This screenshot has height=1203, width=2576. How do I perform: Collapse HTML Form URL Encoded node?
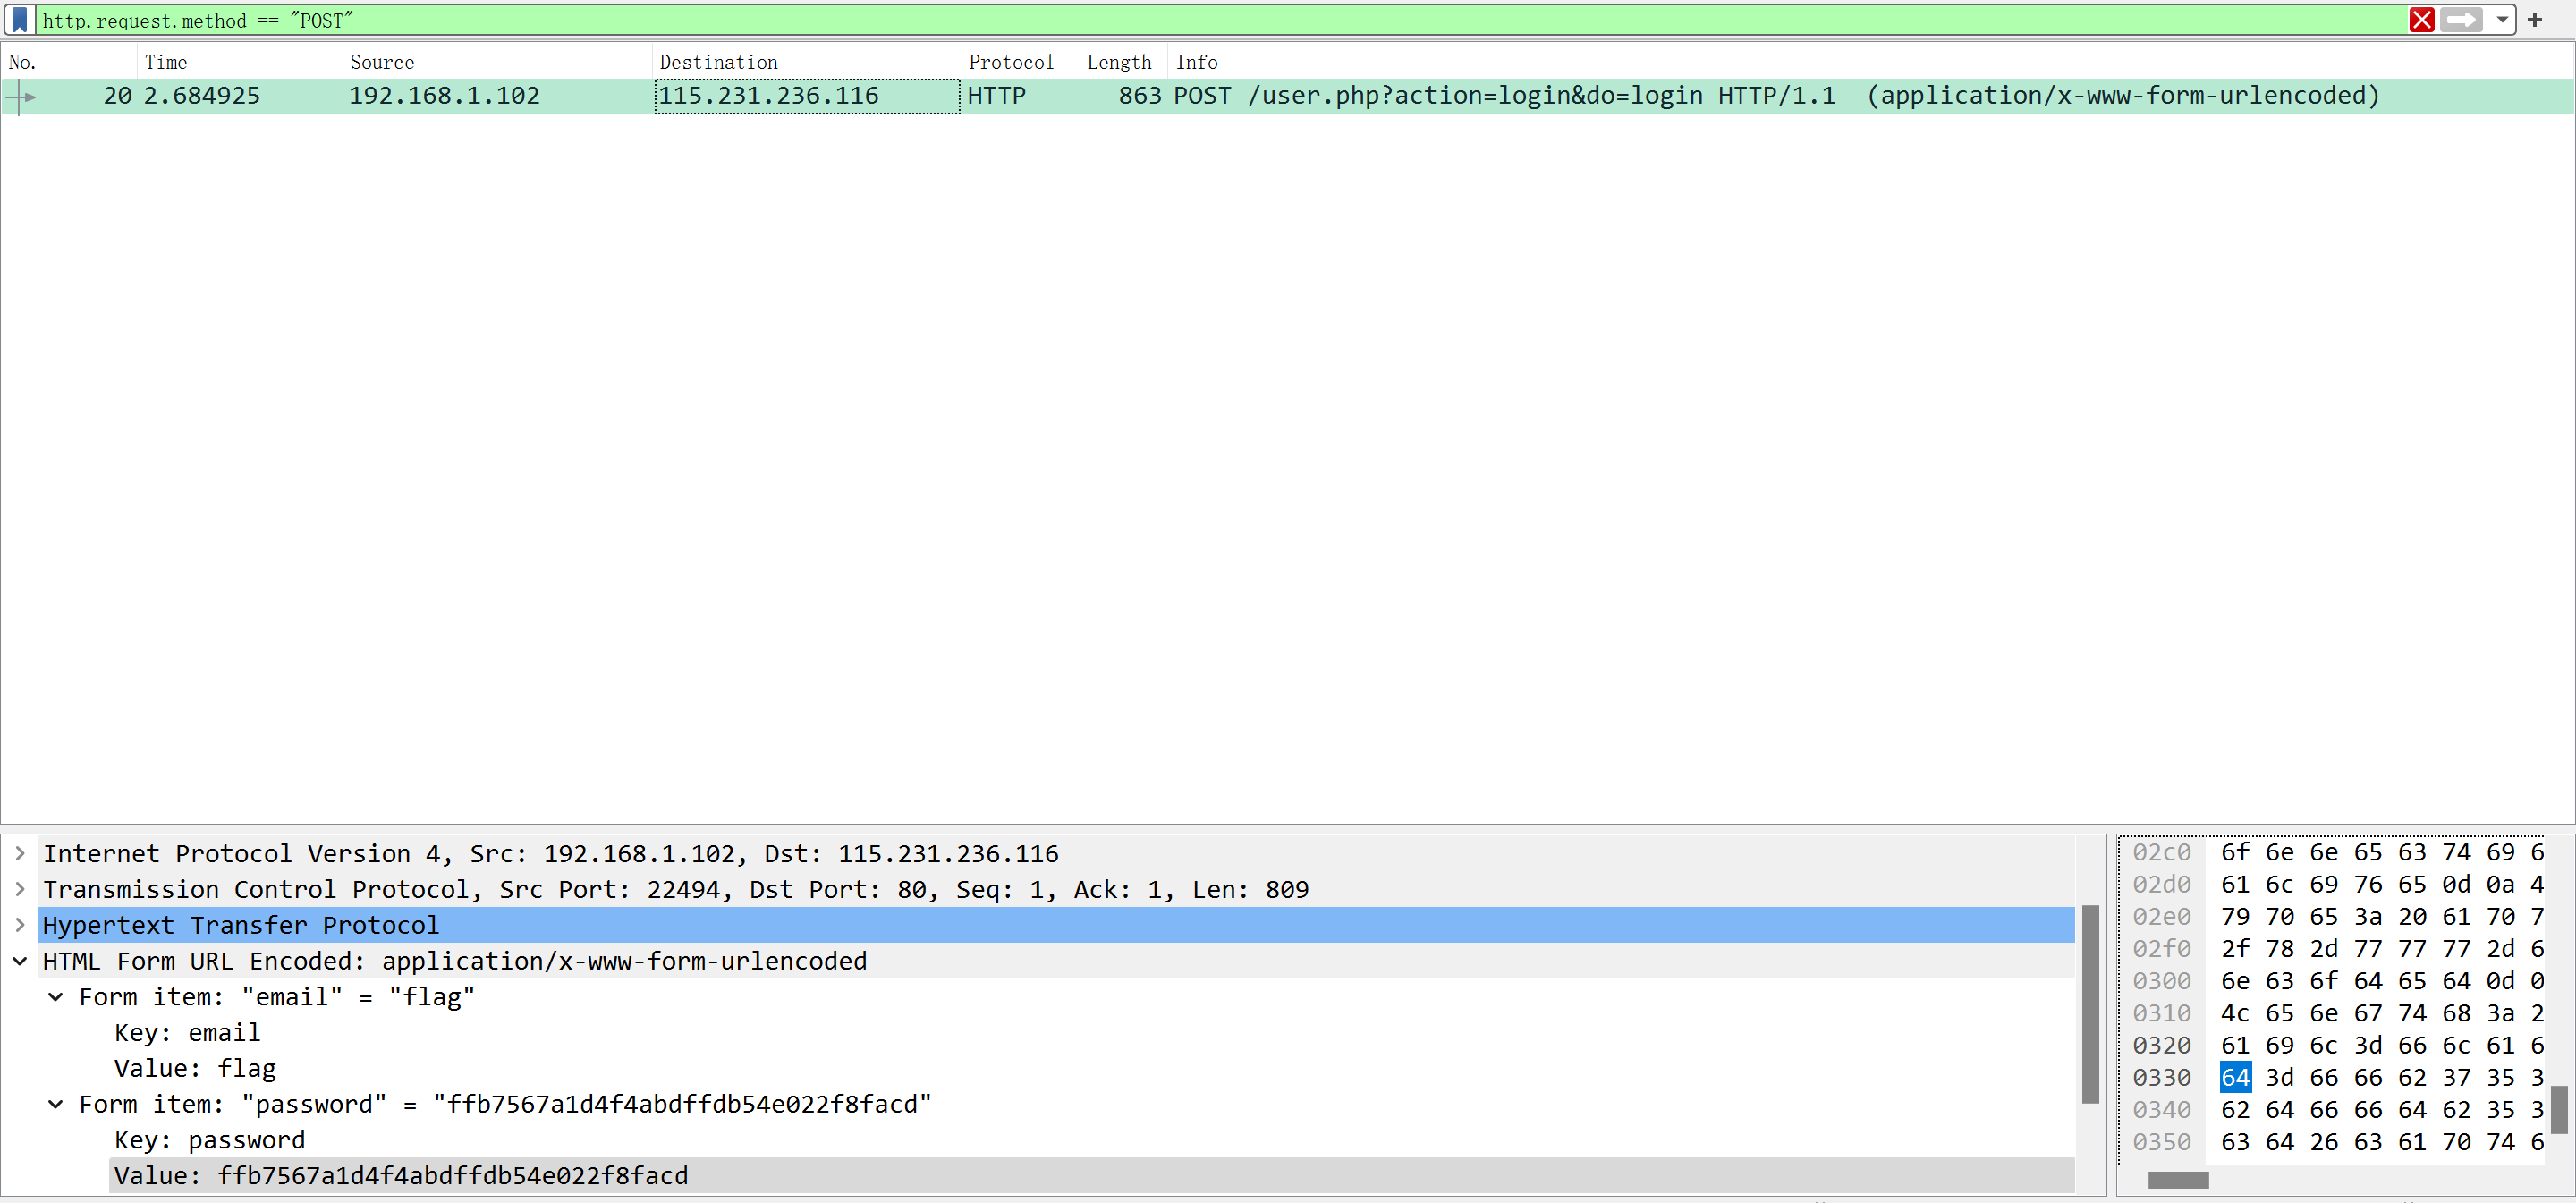point(20,961)
